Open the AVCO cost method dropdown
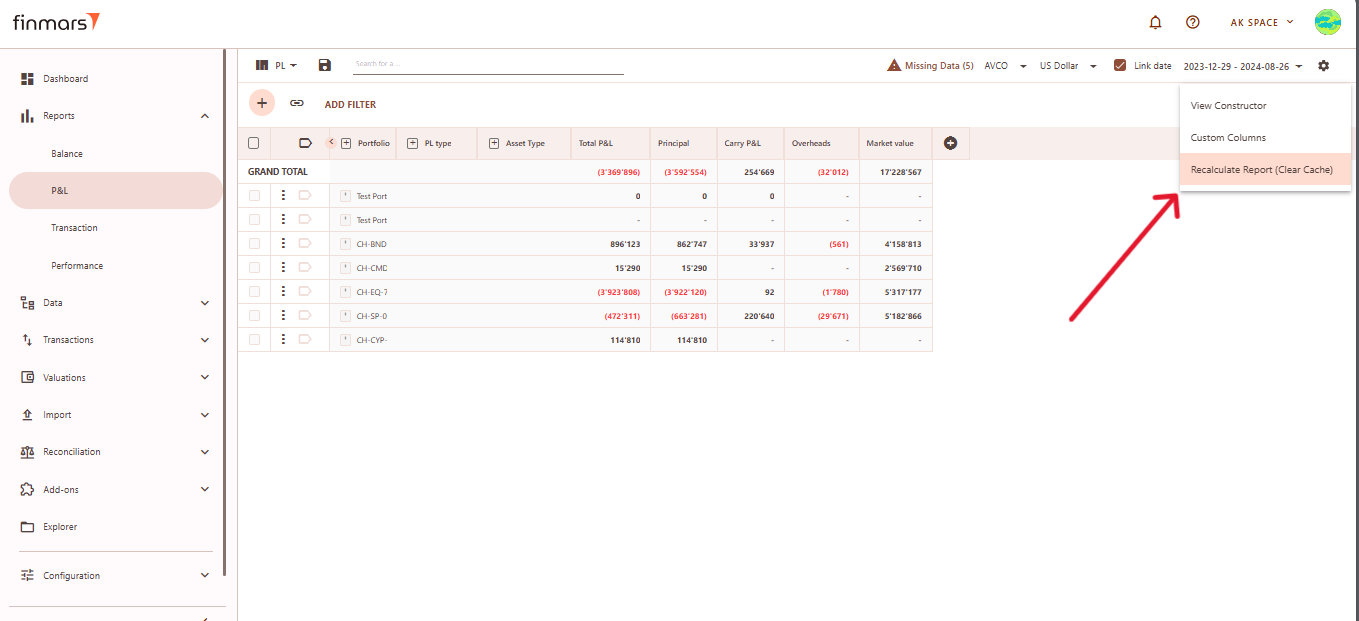 click(1005, 66)
